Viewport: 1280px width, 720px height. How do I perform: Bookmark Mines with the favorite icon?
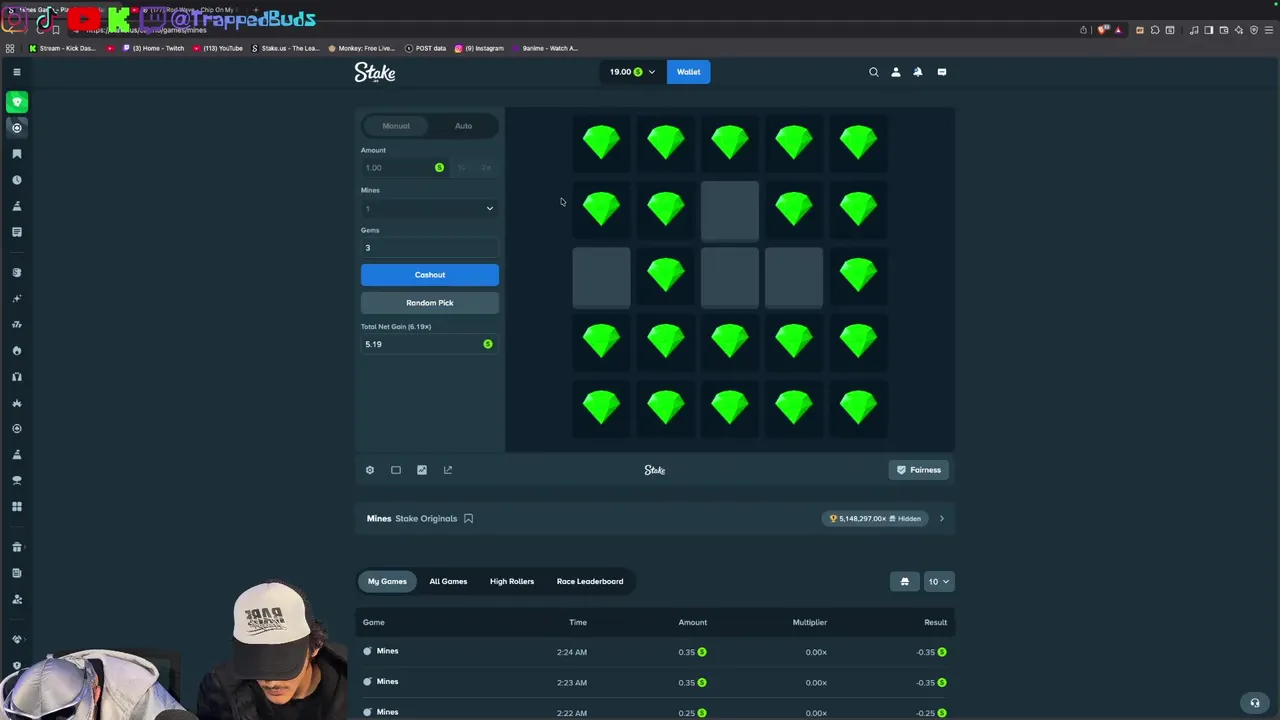[468, 519]
